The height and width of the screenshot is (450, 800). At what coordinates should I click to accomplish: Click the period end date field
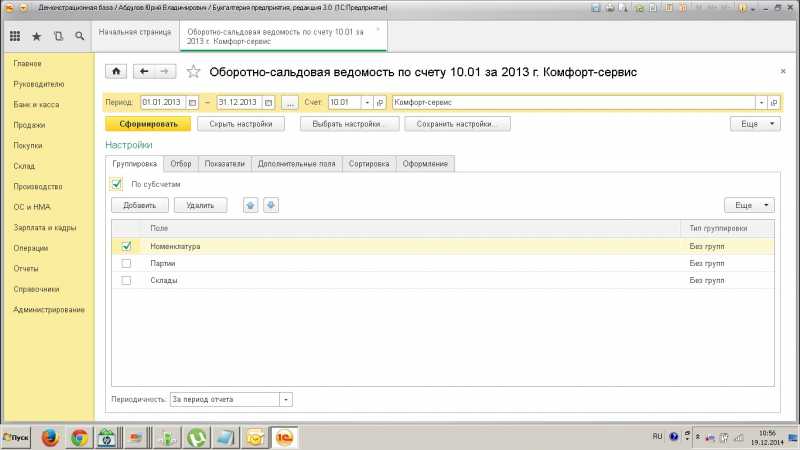239,103
